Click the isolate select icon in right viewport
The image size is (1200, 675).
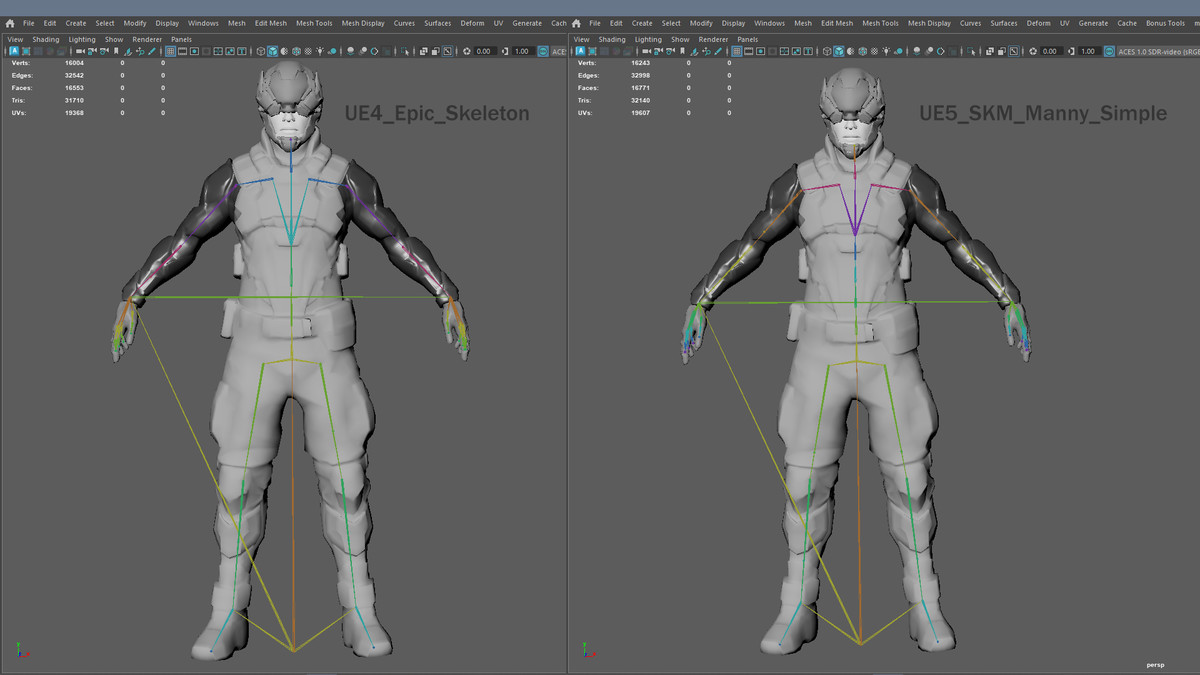click(x=971, y=51)
